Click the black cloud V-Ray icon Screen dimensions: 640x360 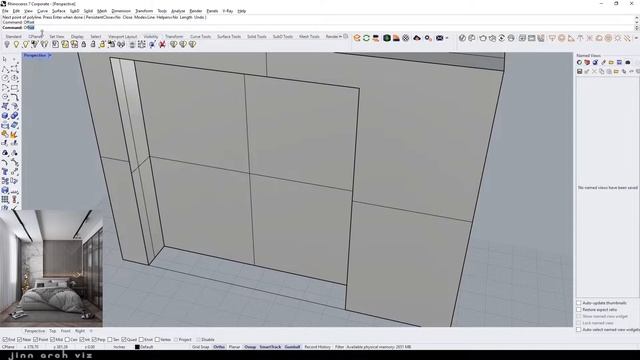[417, 38]
